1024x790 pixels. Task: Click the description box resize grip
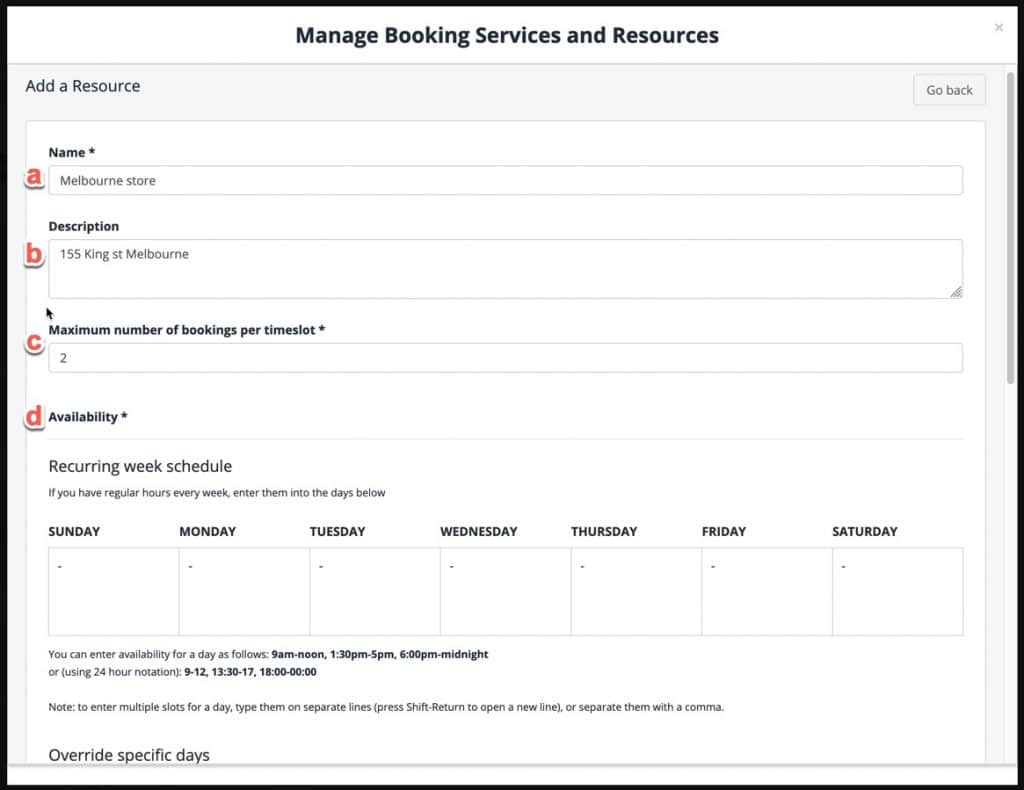(958, 293)
